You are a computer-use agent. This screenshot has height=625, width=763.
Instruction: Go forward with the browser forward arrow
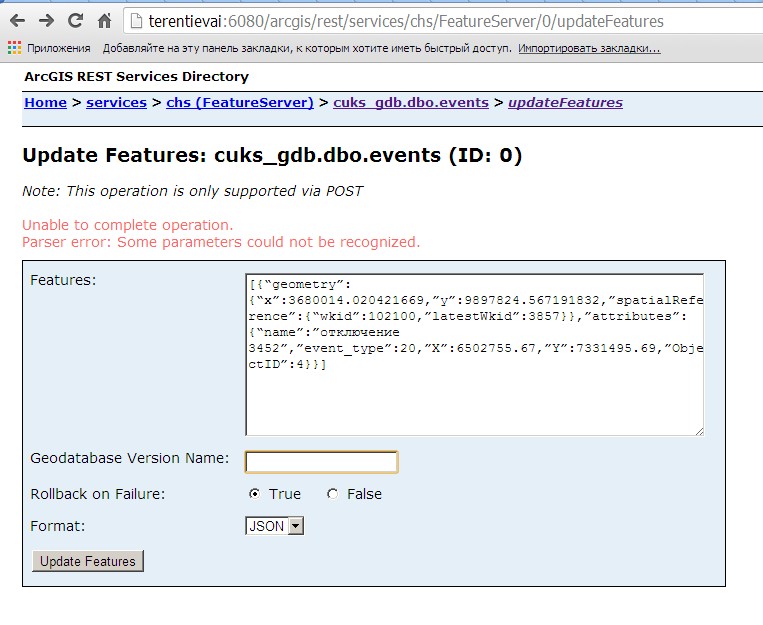pyautogui.click(x=47, y=21)
